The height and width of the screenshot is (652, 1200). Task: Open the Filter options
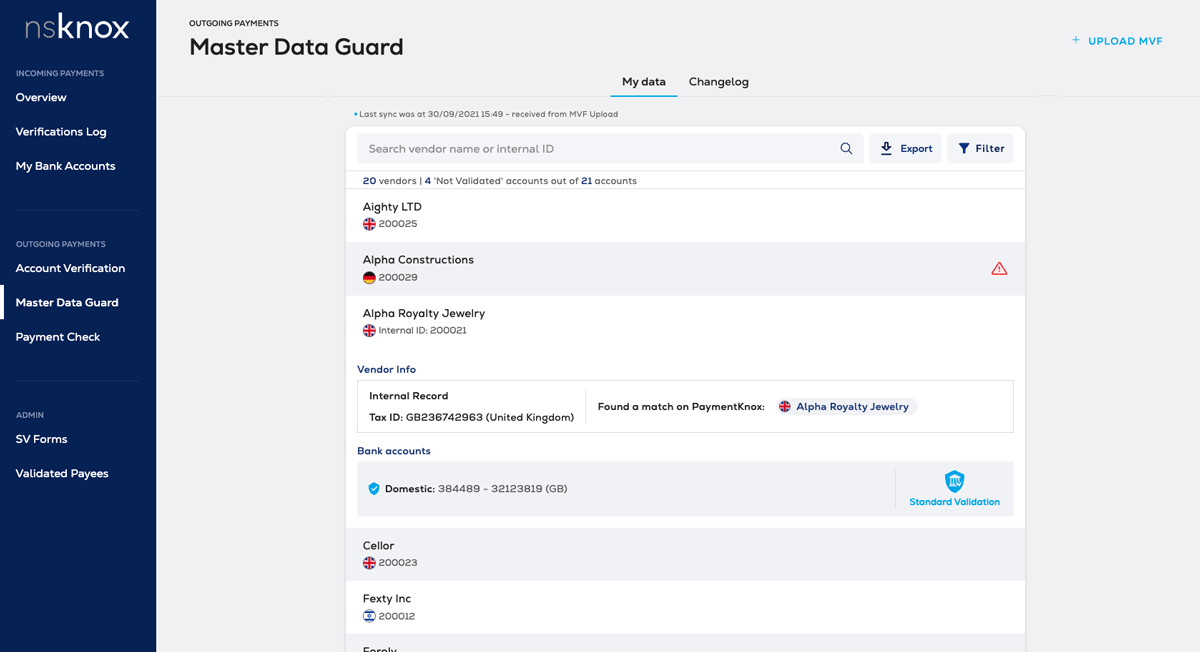click(x=980, y=149)
